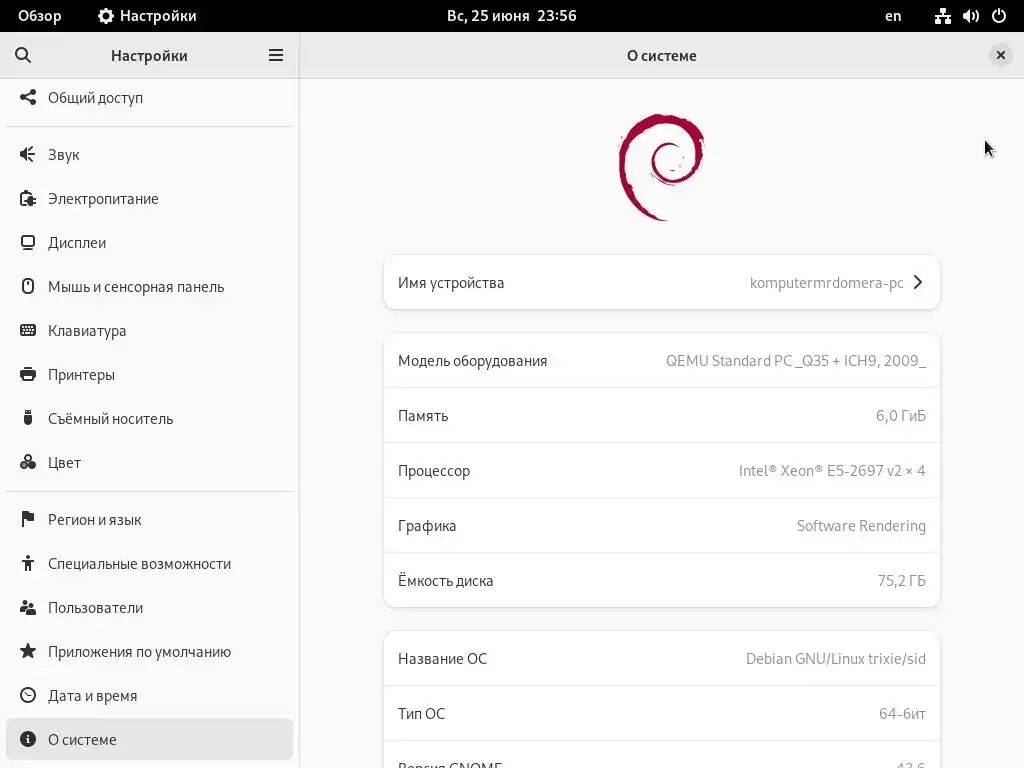Click the accessibility icon beside Специальные возможности
This screenshot has height=768, width=1024.
tap(27, 564)
